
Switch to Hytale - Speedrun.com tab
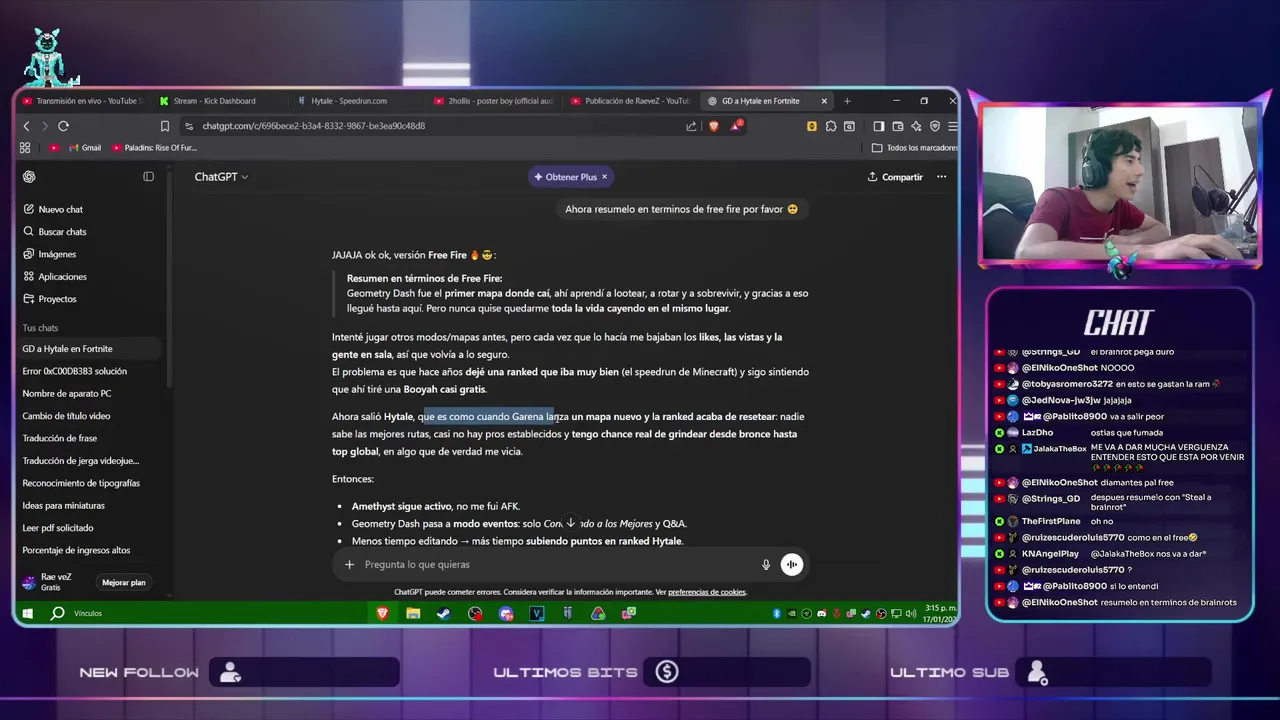tap(349, 101)
